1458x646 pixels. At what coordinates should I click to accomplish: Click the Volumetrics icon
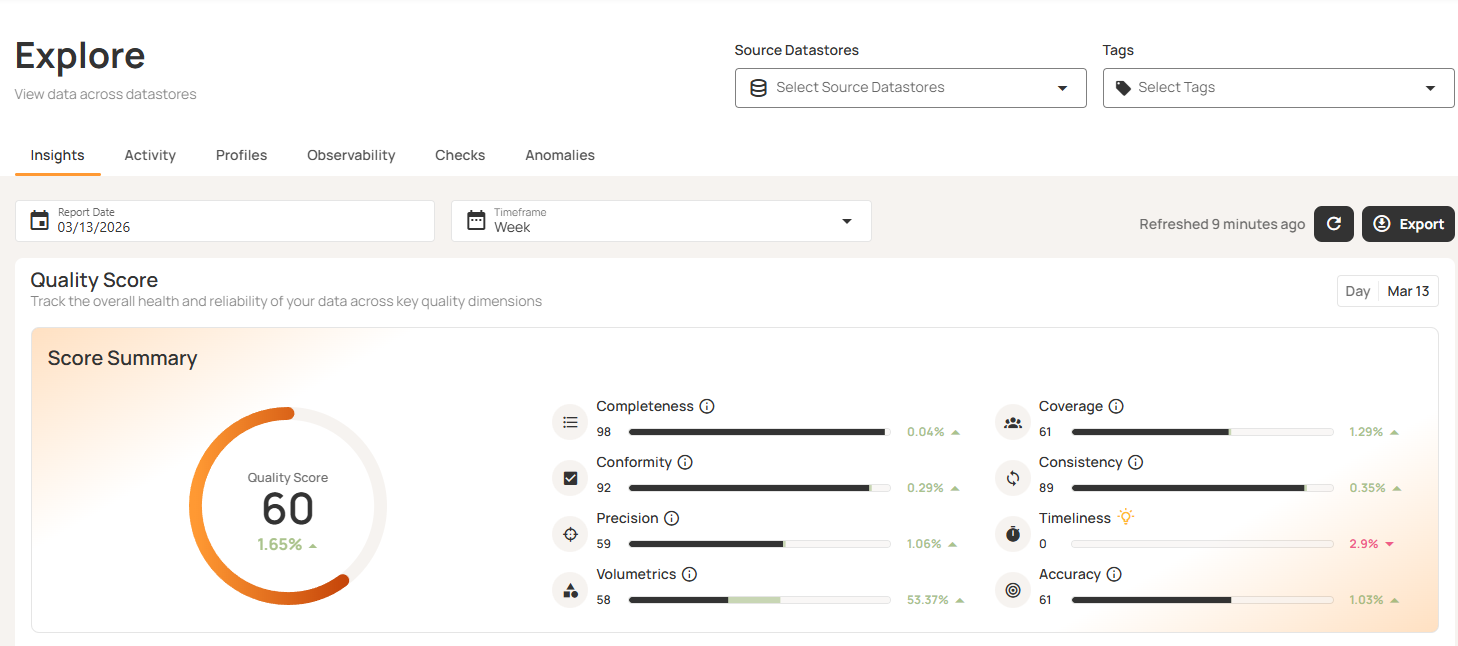pos(570,590)
